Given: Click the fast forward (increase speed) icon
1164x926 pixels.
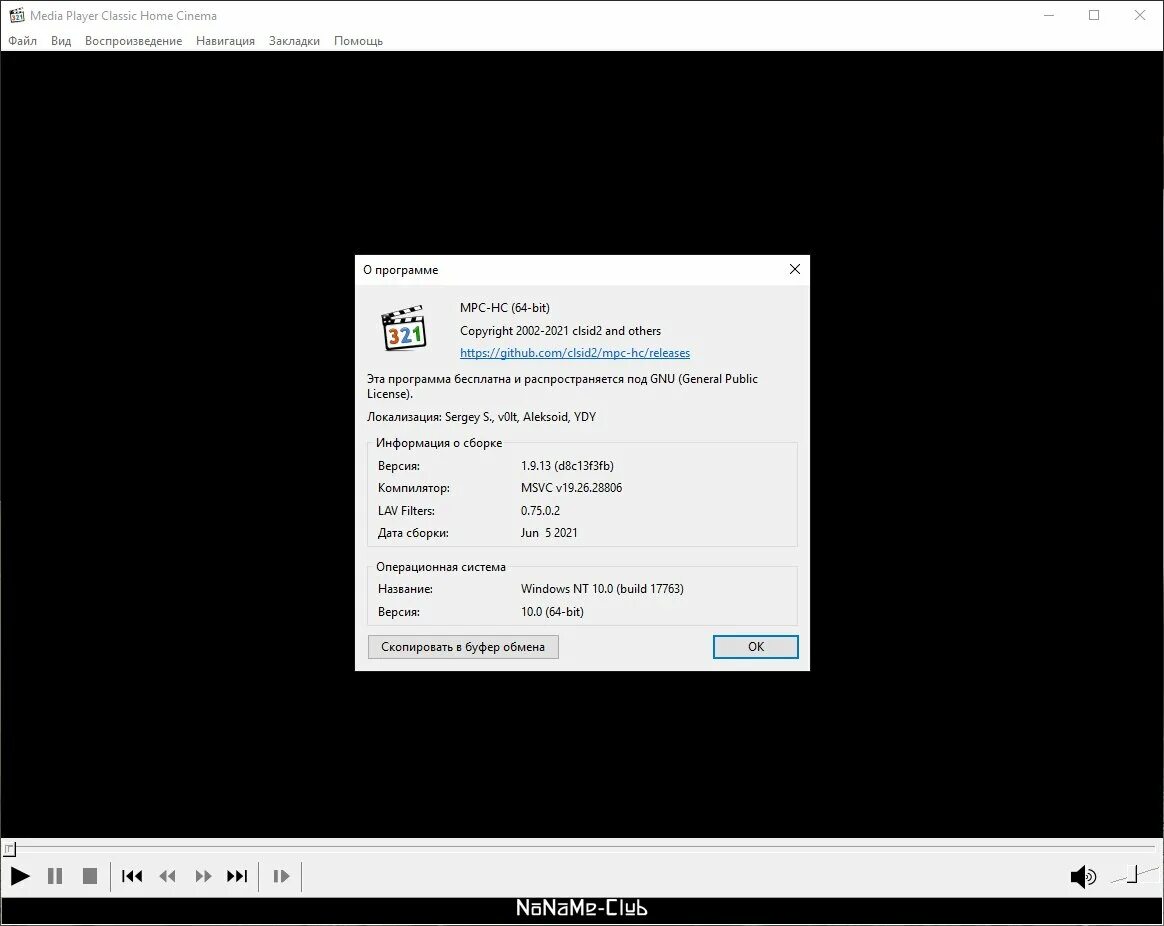Looking at the screenshot, I should pyautogui.click(x=203, y=876).
